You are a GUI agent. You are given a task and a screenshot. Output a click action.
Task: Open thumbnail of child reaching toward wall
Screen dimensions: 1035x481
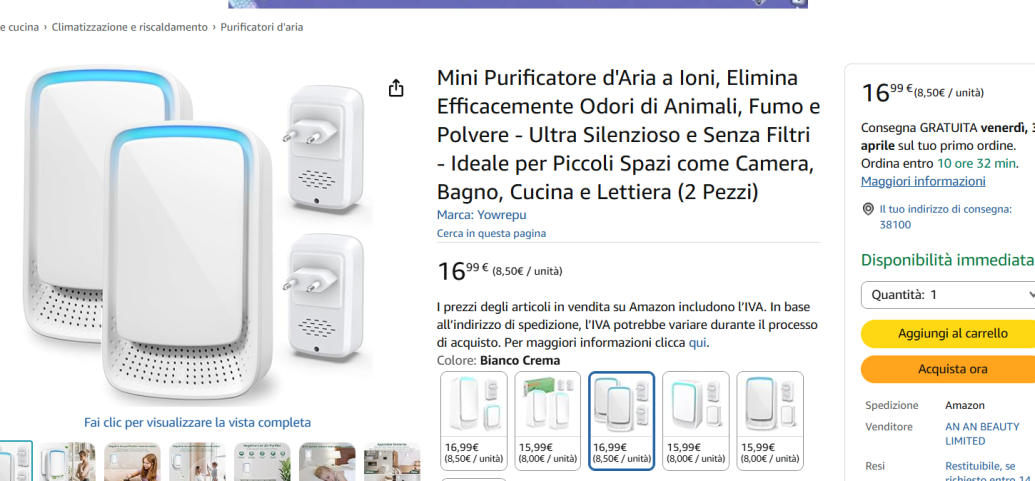(197, 462)
